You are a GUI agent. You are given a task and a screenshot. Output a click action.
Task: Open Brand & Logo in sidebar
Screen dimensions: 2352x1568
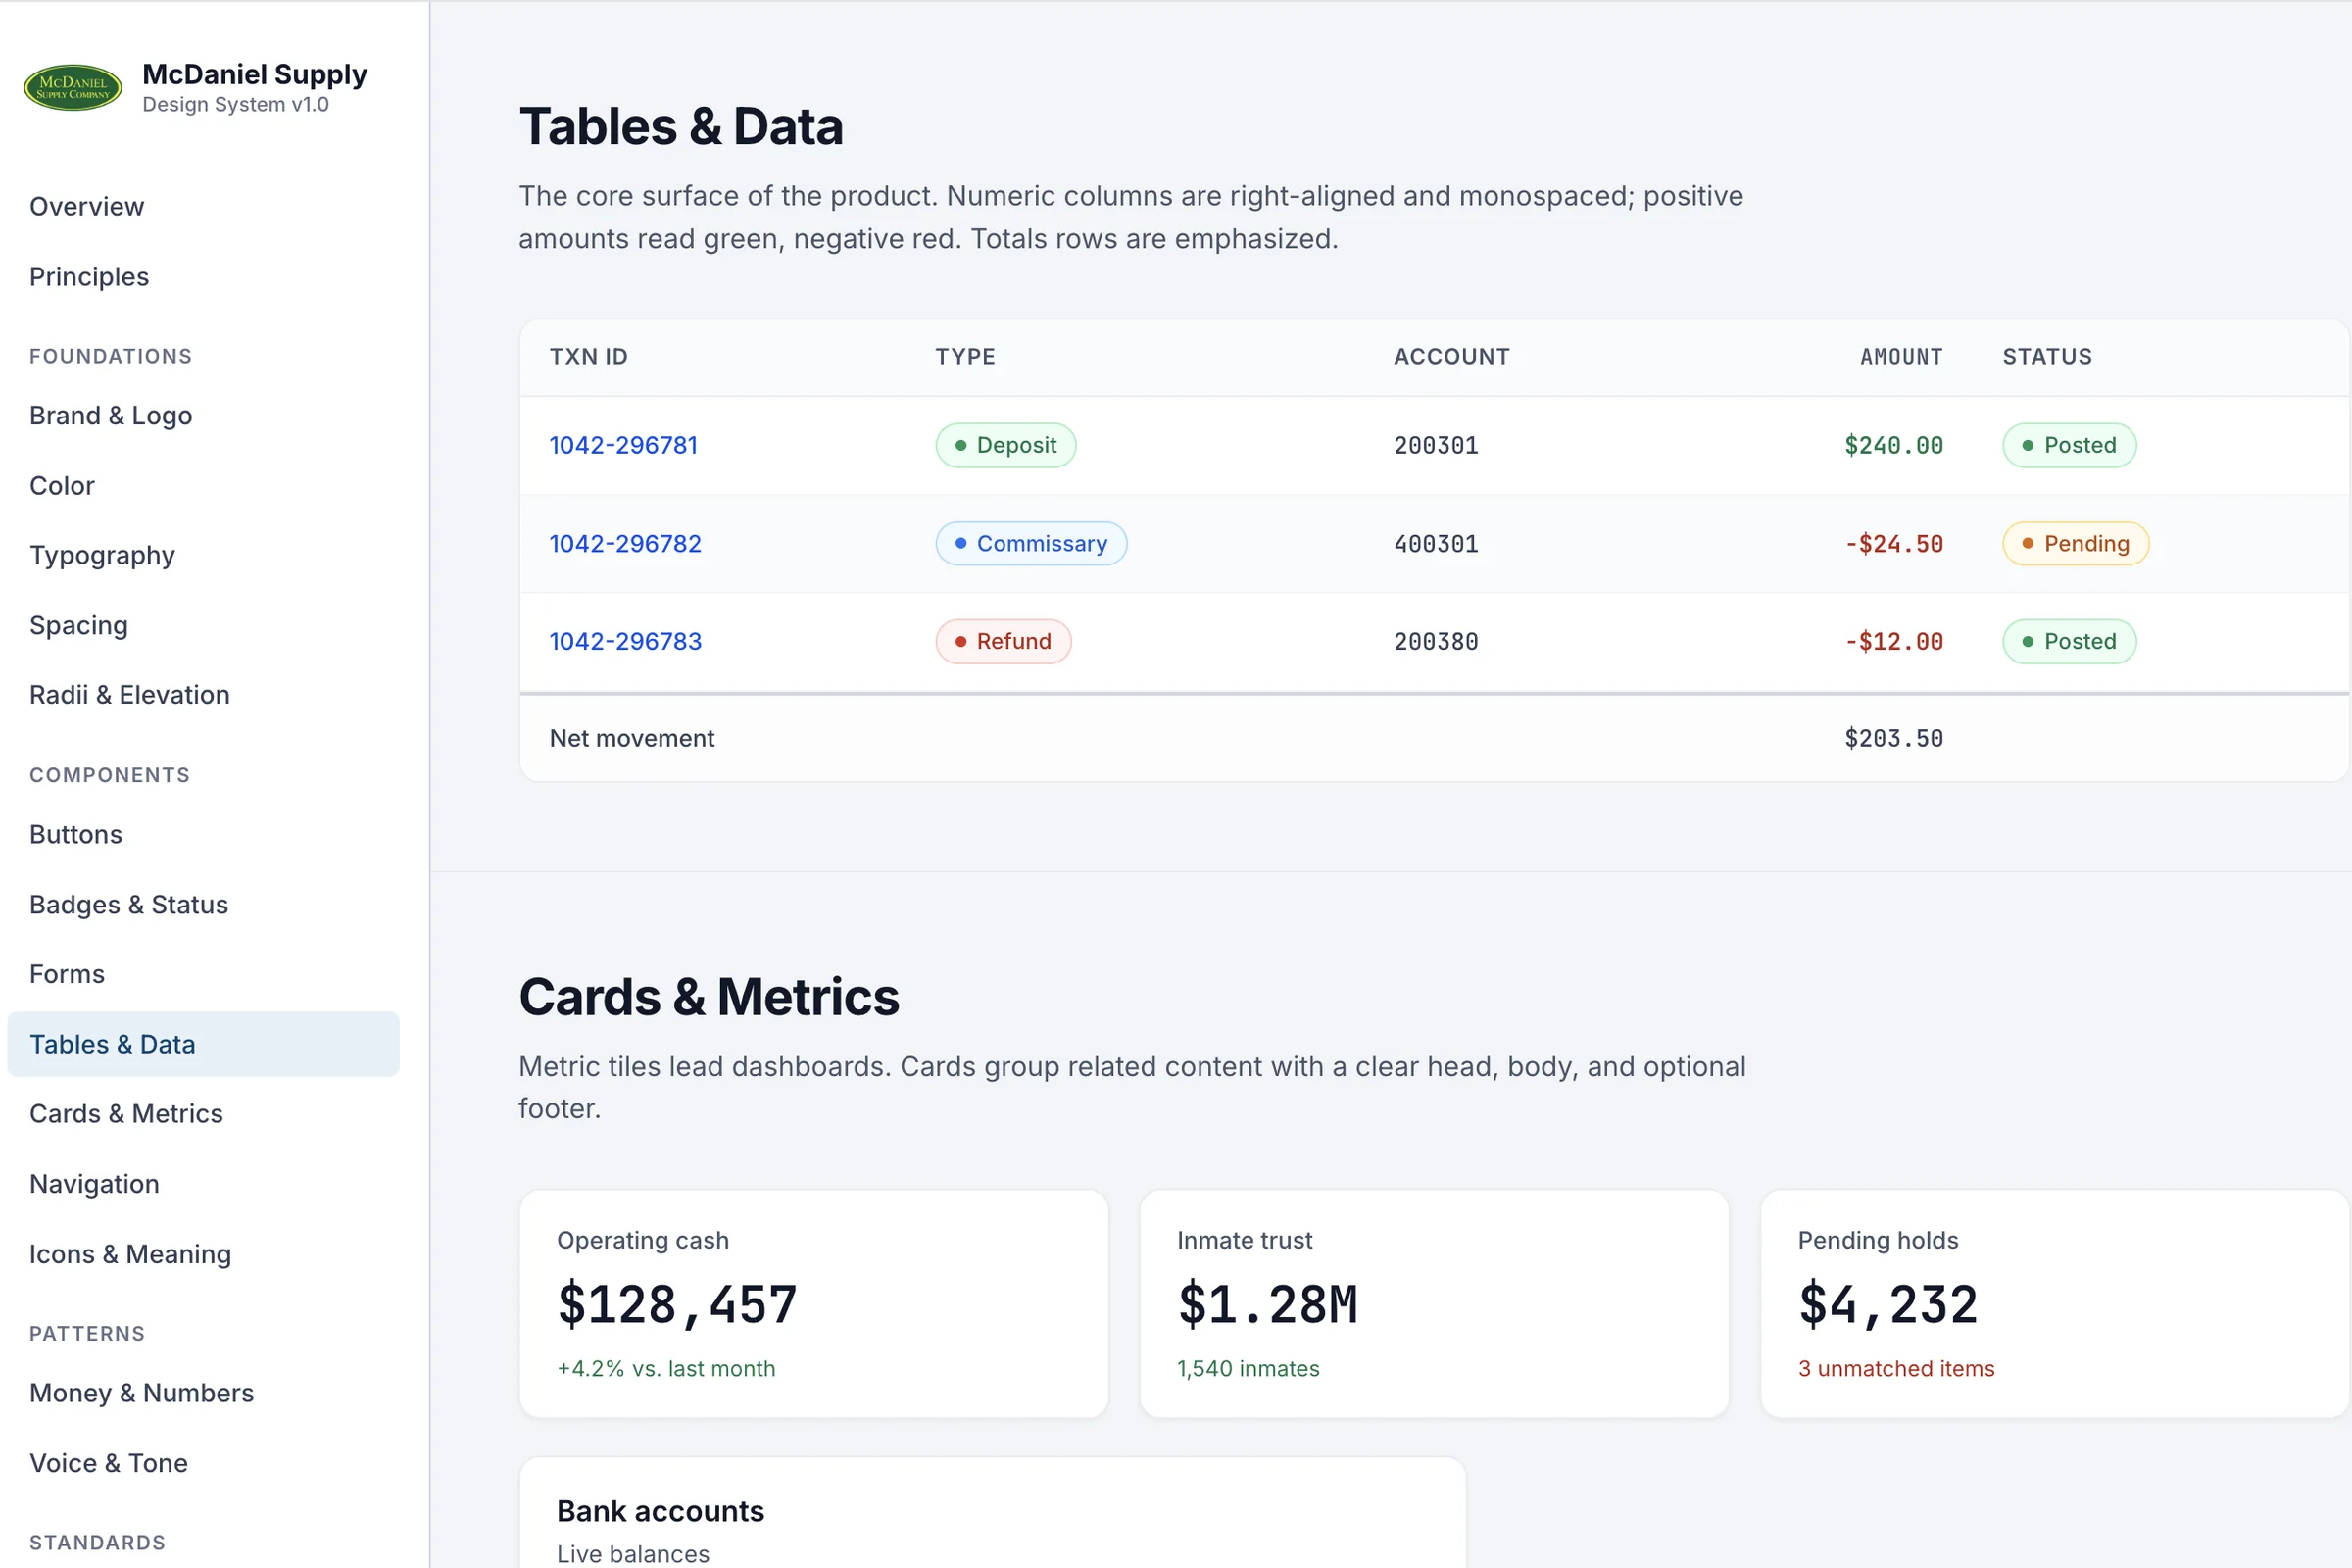pyautogui.click(x=111, y=415)
